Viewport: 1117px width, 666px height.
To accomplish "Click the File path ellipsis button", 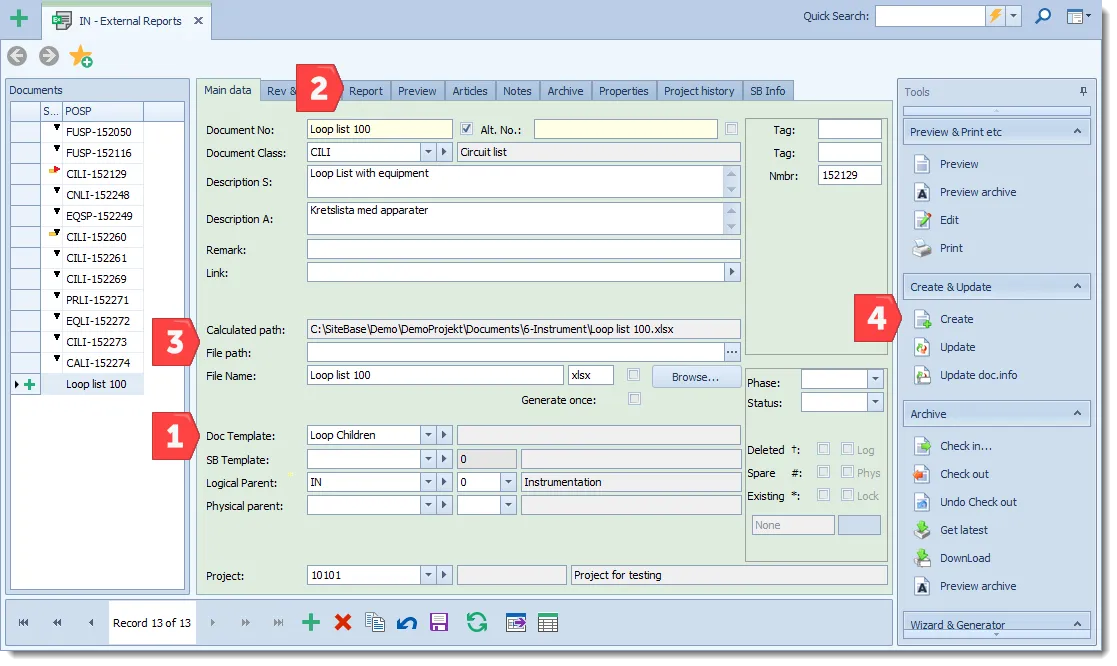I will point(732,352).
